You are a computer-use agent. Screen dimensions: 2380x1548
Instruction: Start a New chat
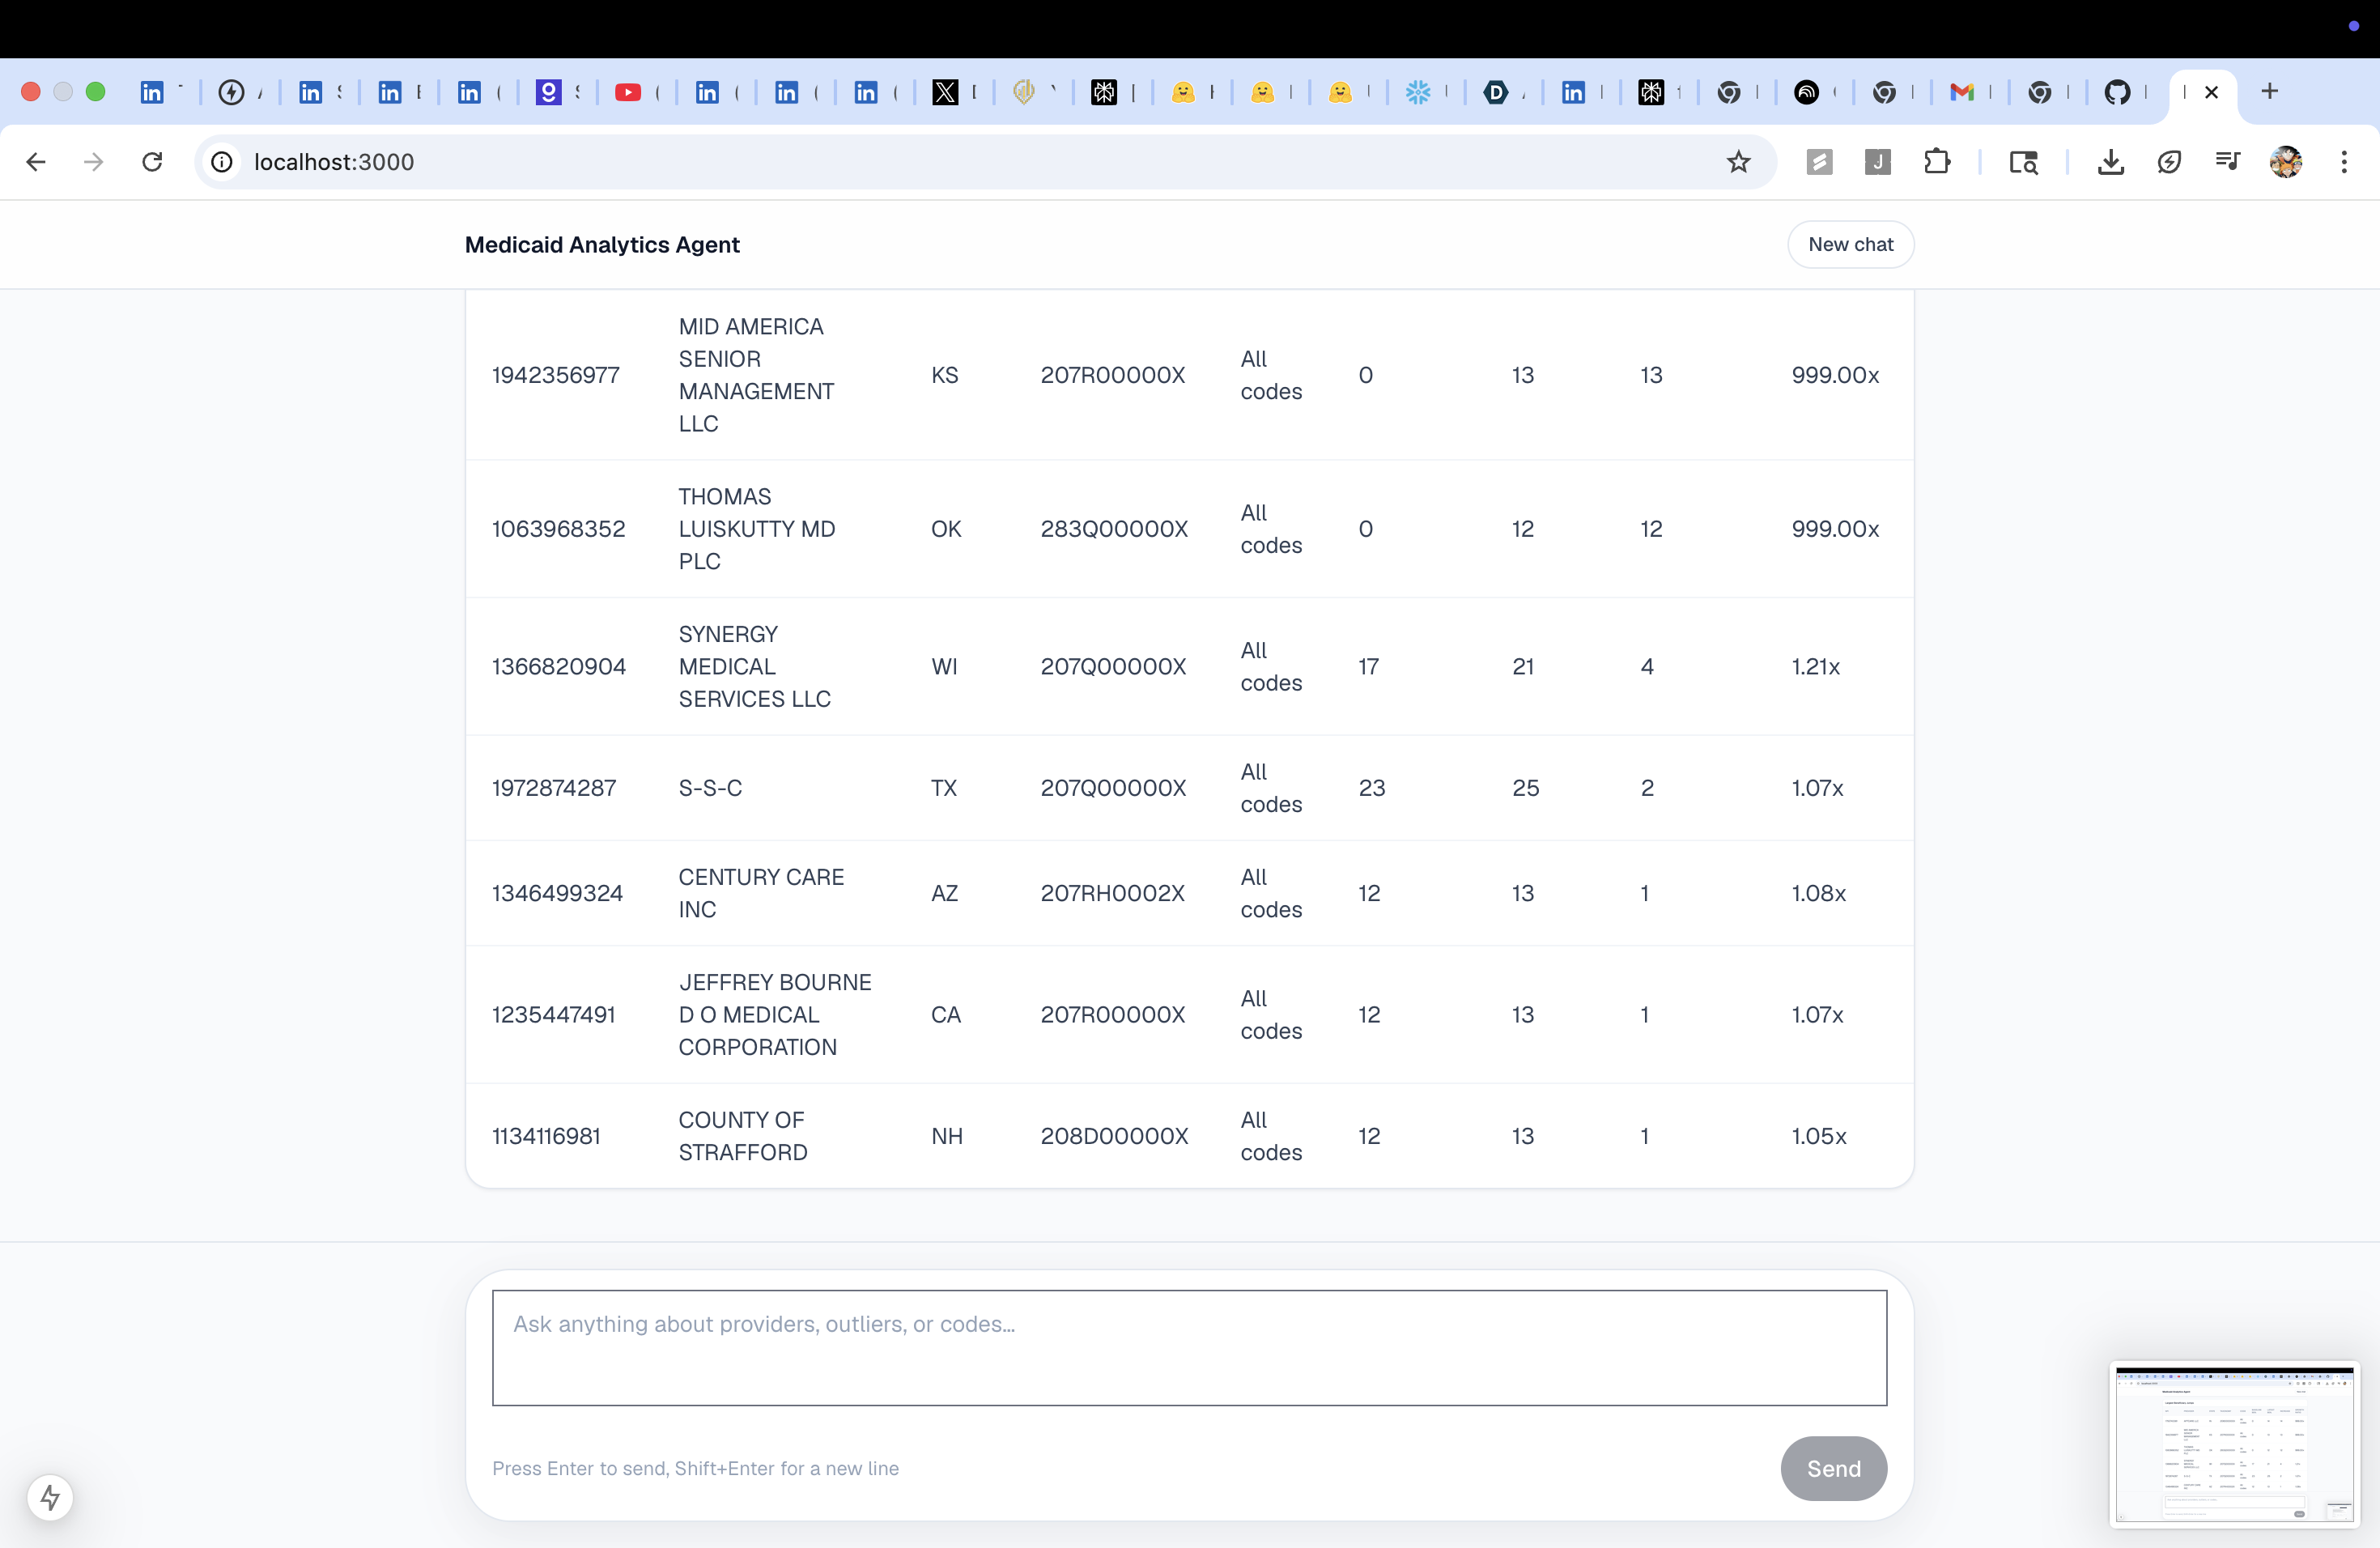coord(1850,245)
